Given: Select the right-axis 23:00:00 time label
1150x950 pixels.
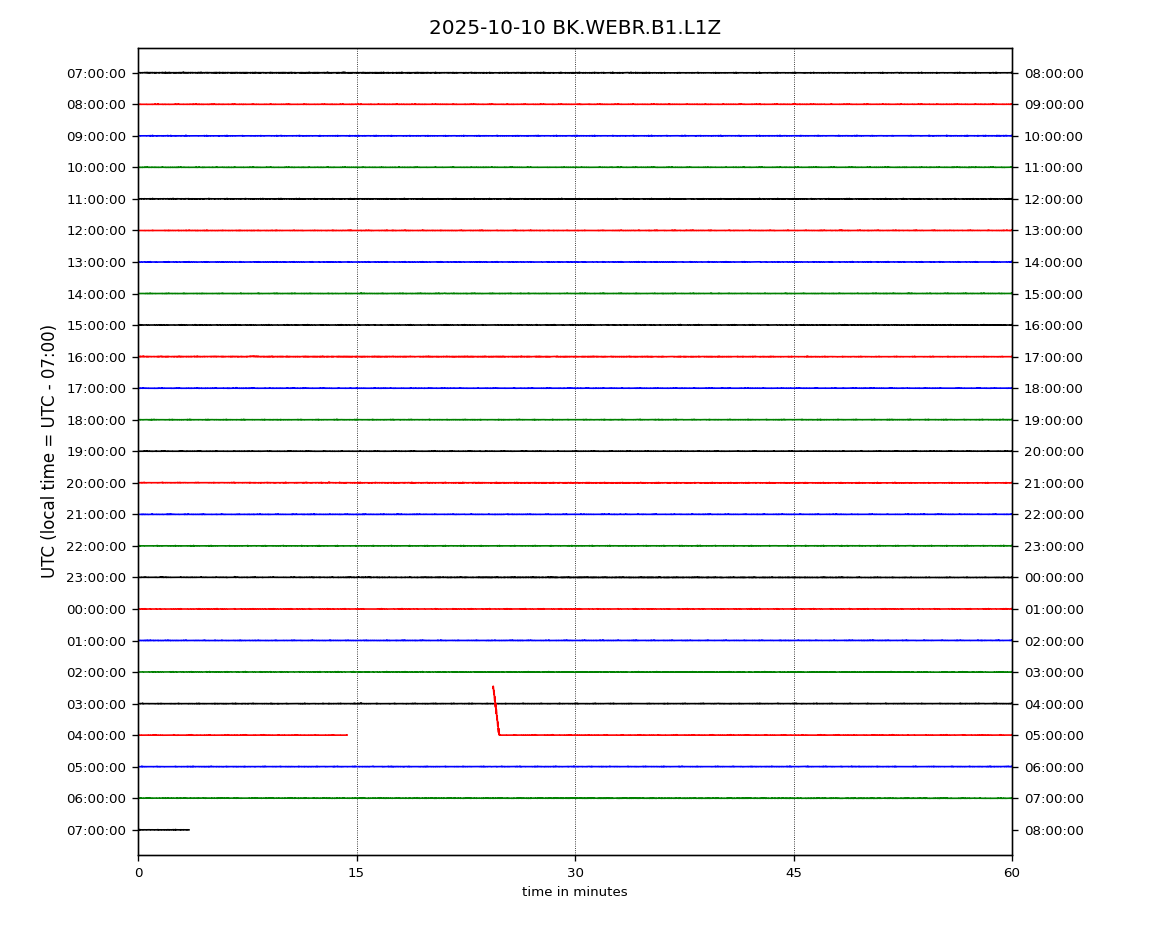Looking at the screenshot, I should pyautogui.click(x=1053, y=546).
